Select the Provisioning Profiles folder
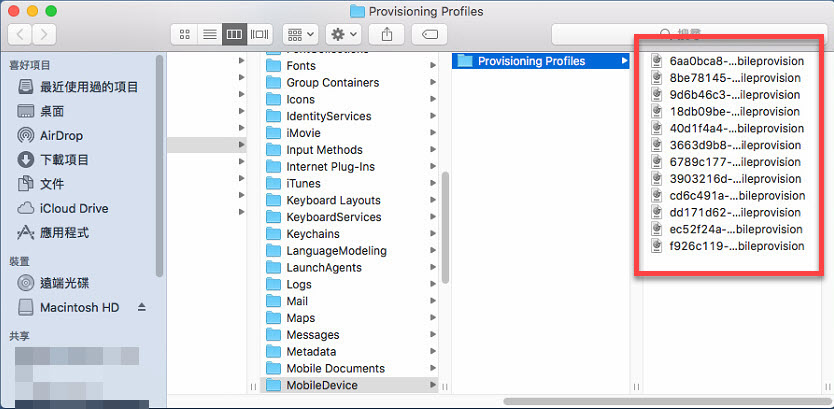This screenshot has height=409, width=834. [x=541, y=61]
